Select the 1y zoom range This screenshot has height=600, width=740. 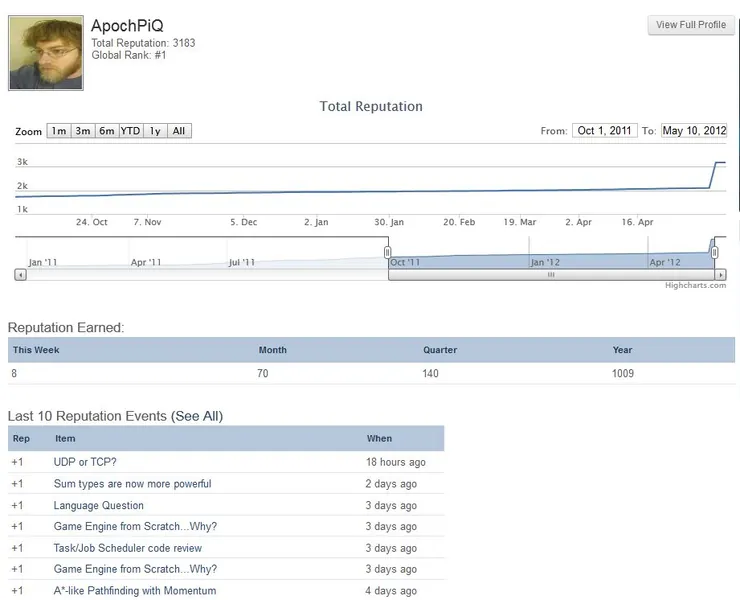(155, 131)
